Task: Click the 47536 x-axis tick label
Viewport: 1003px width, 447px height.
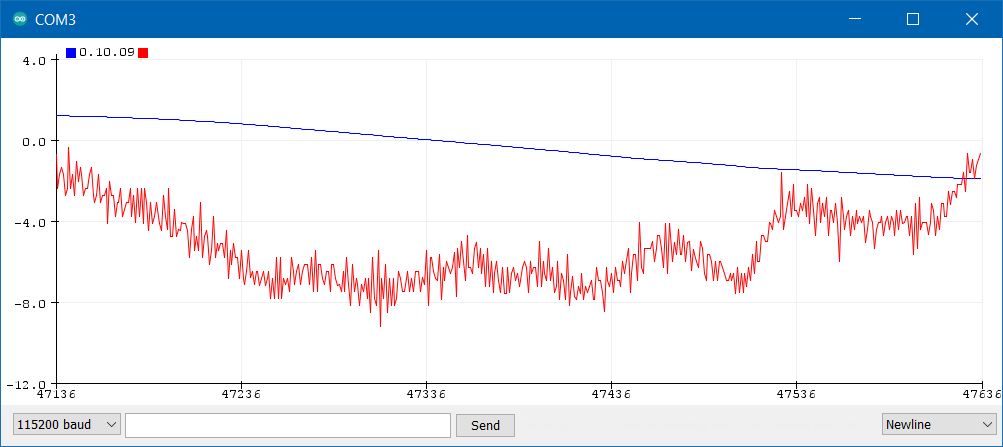Action: [x=797, y=395]
